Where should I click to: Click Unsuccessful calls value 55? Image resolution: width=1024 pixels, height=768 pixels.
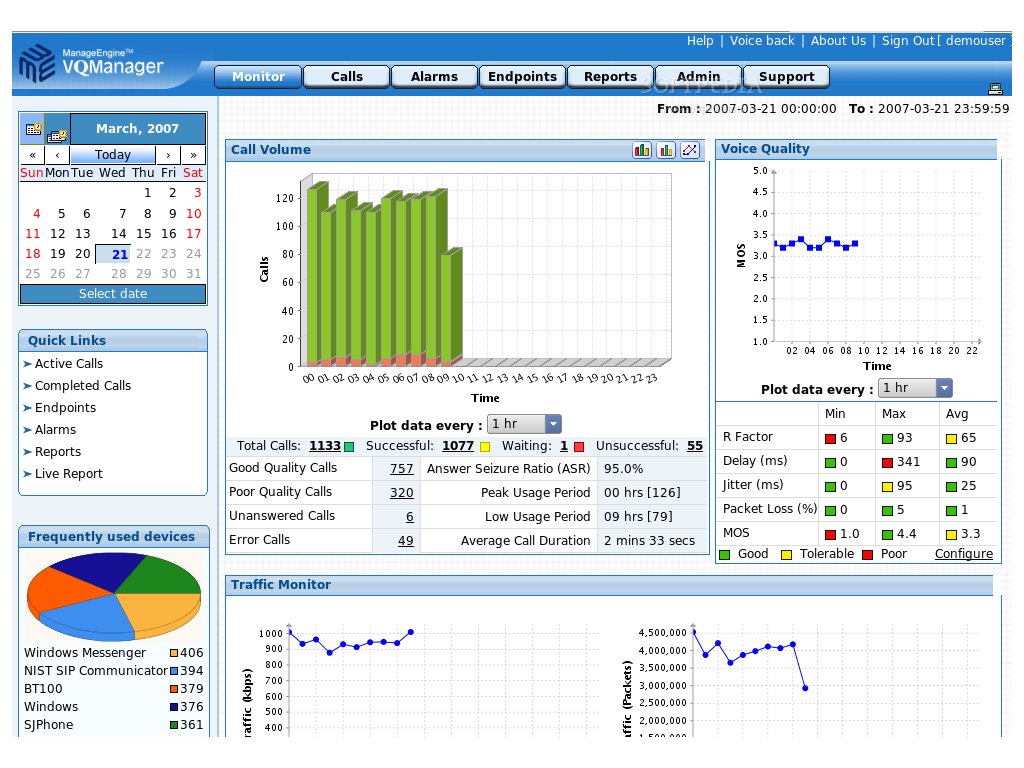pyautogui.click(x=695, y=446)
